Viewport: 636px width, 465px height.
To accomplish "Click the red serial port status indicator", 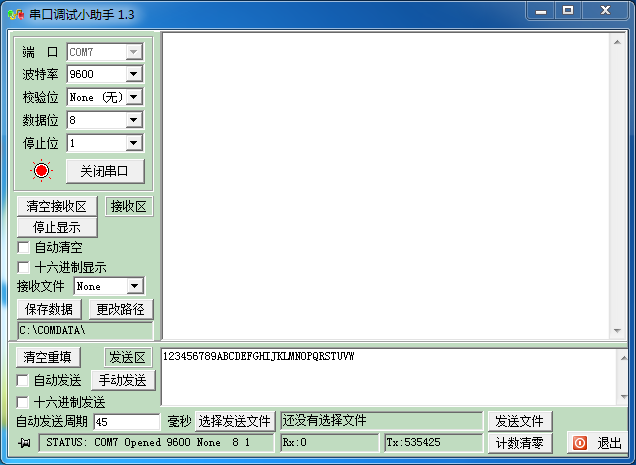I will (41, 171).
